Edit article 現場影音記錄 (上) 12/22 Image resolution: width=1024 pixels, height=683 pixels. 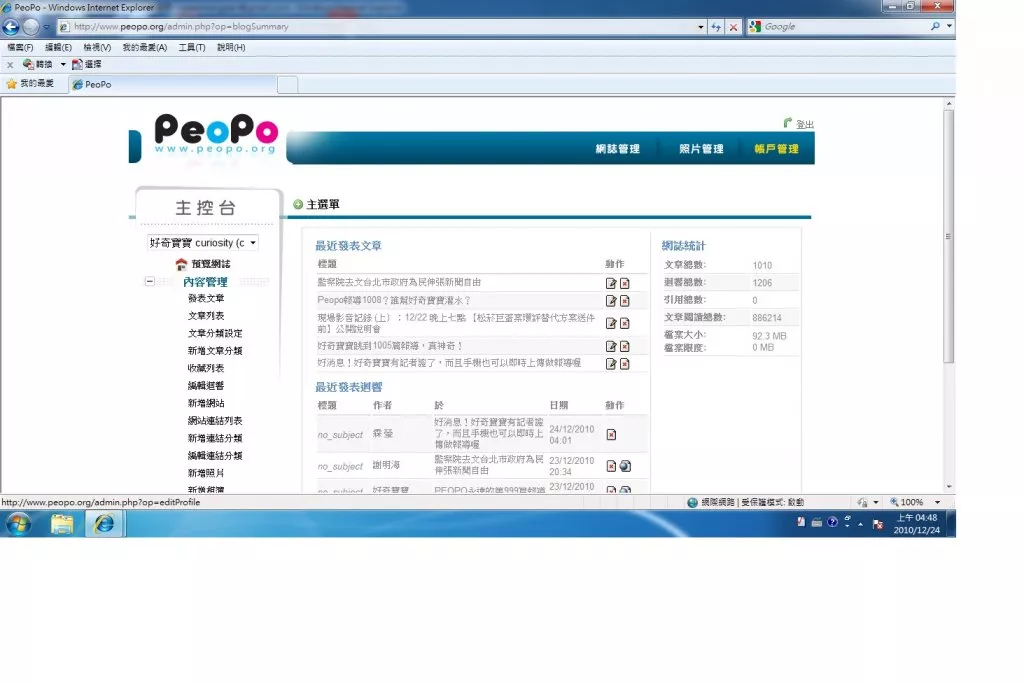[x=611, y=323]
